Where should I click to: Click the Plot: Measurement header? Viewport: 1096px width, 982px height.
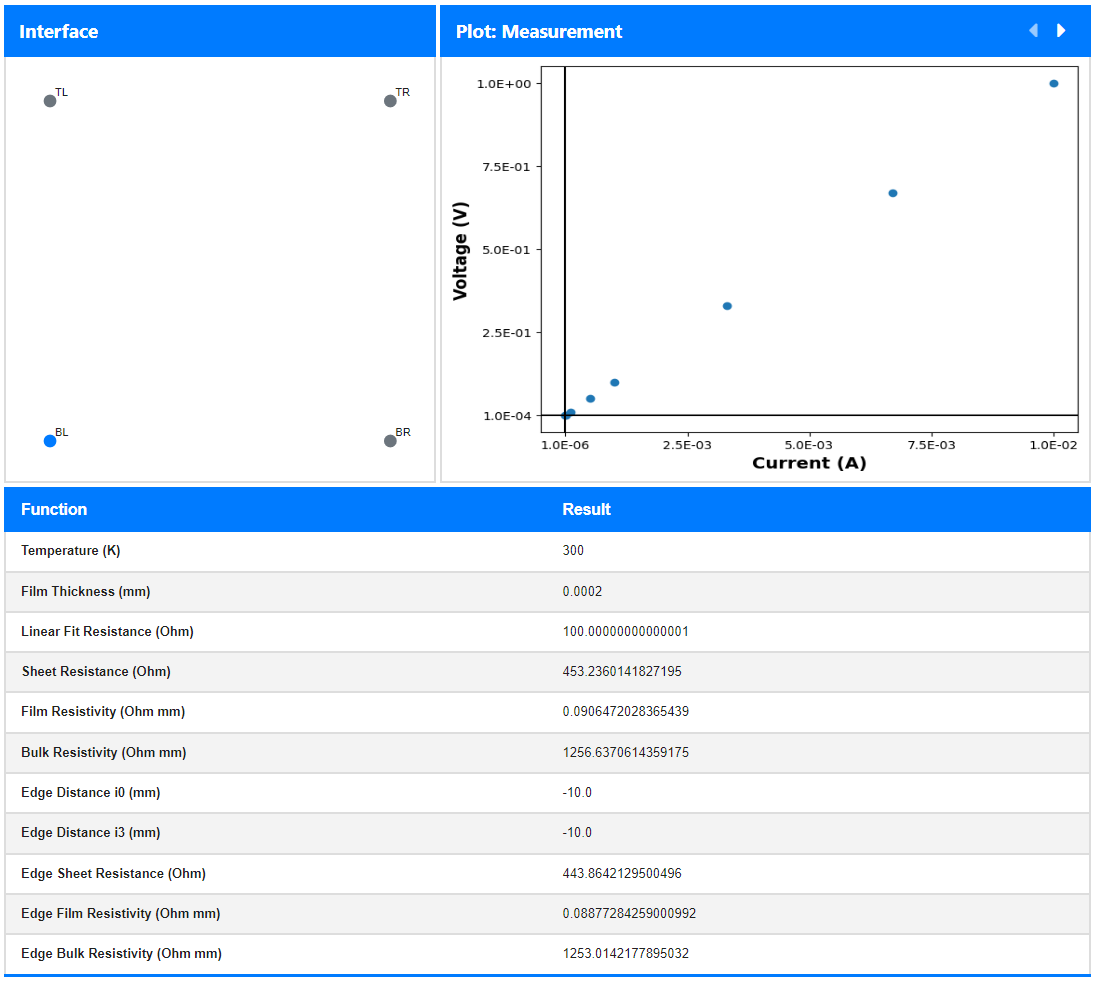765,31
